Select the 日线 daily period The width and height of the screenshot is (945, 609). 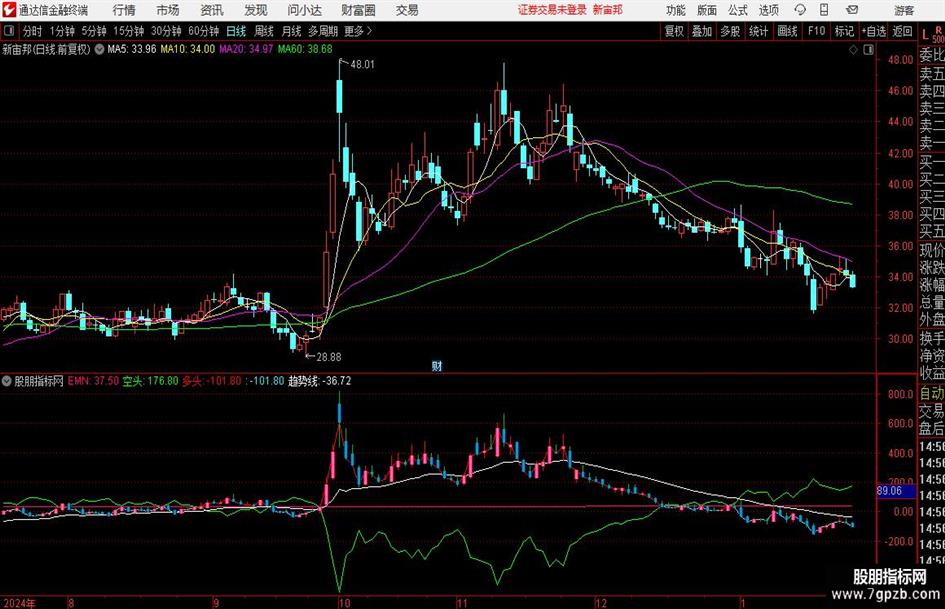point(236,31)
